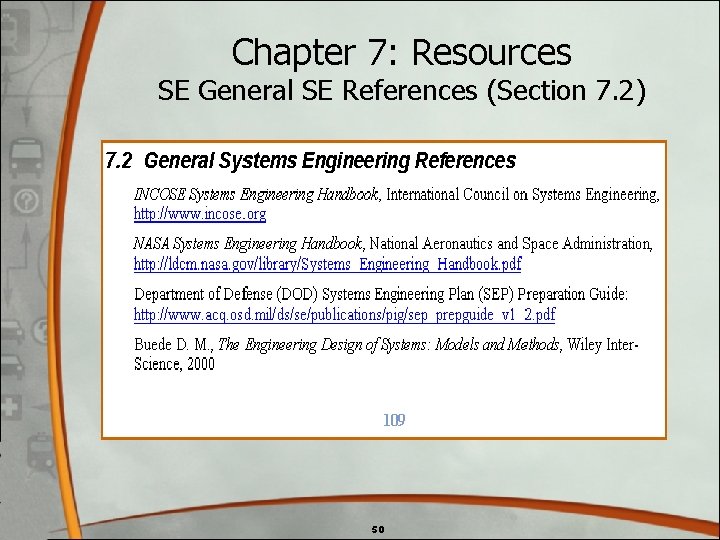This screenshot has height=540, width=720.
Task: Click 'Science, 2000' text
Action: (174, 364)
